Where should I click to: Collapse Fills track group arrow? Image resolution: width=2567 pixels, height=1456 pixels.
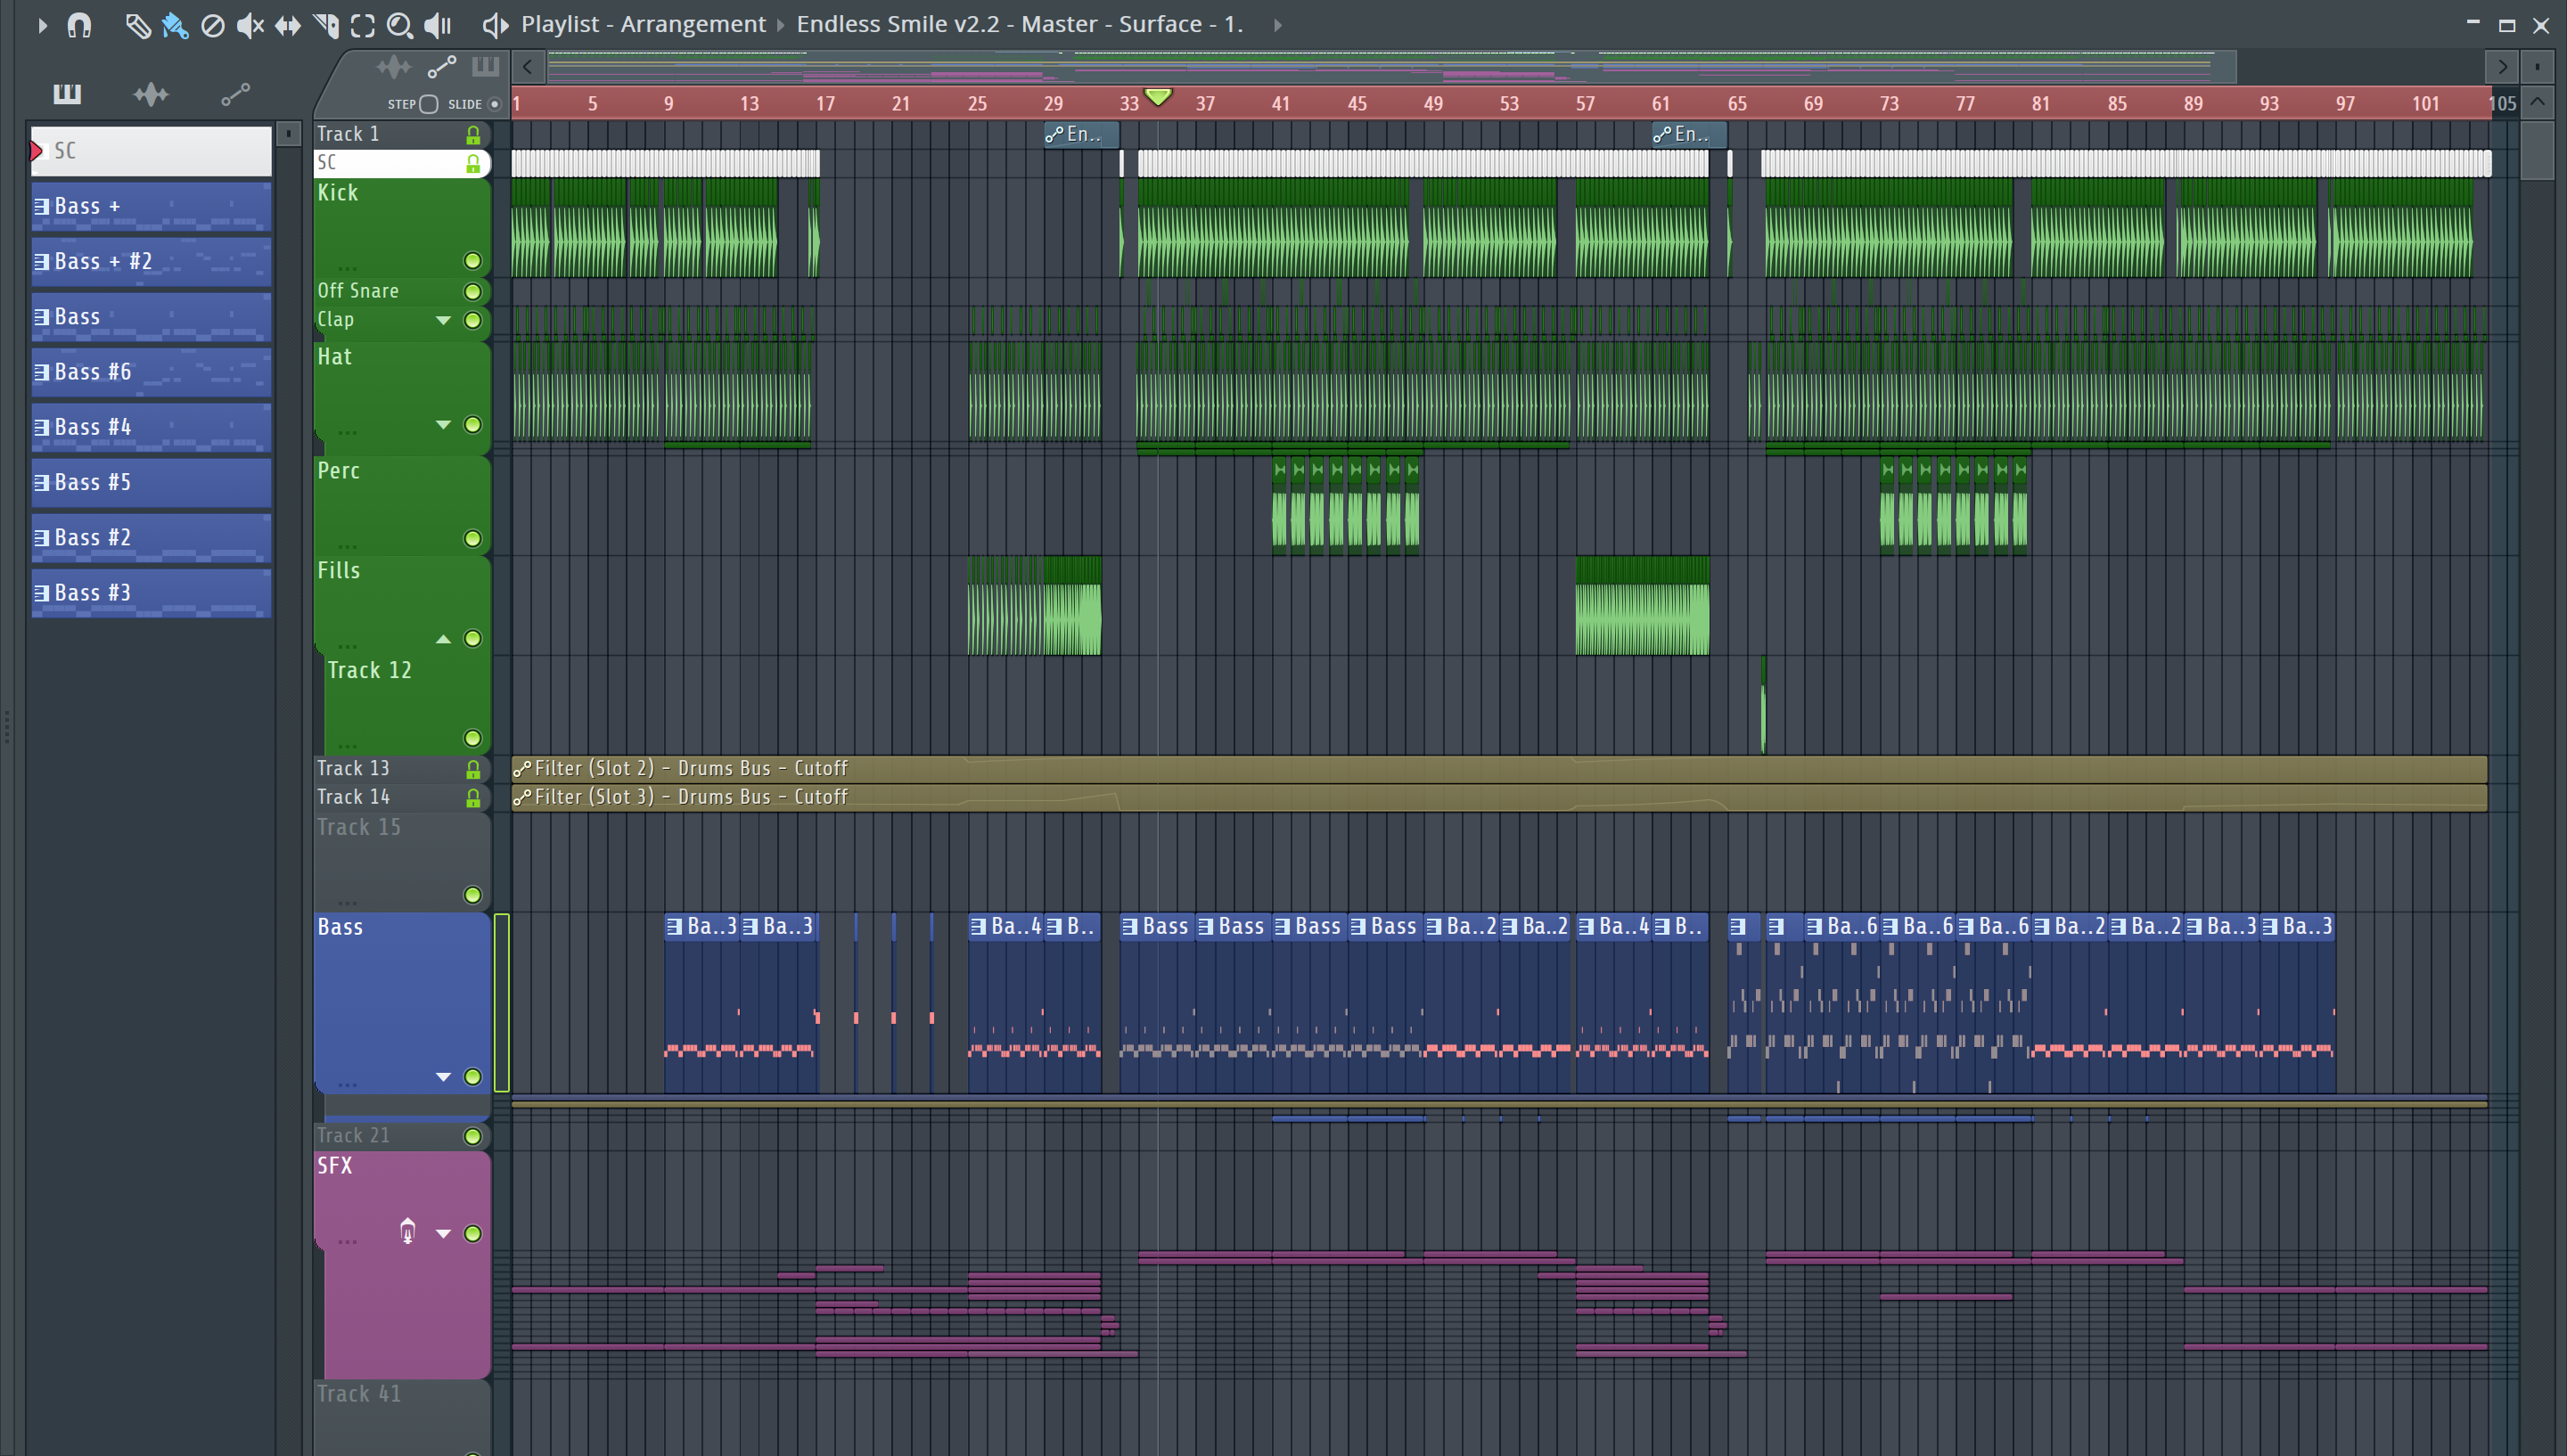click(x=443, y=639)
